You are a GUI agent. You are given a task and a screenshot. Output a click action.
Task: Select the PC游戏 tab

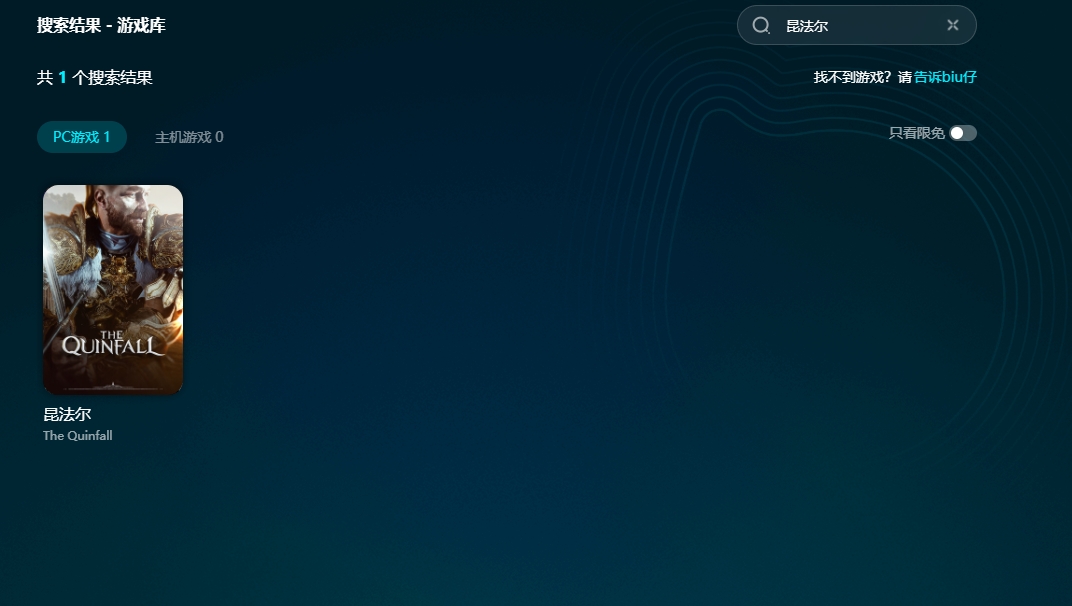[82, 137]
